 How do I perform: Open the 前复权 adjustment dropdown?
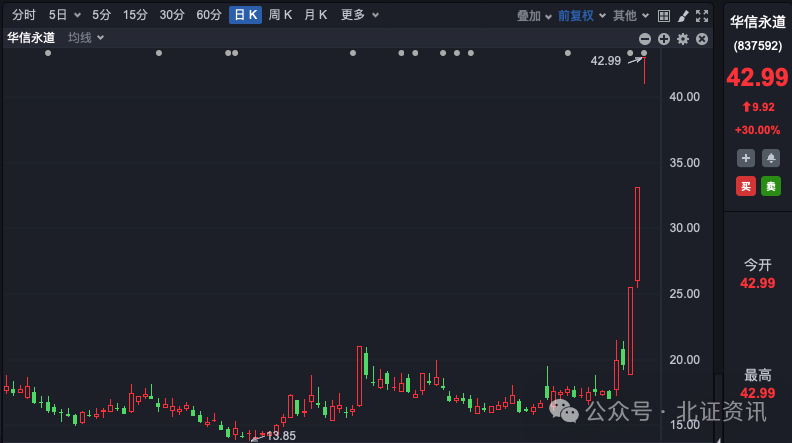coord(581,16)
